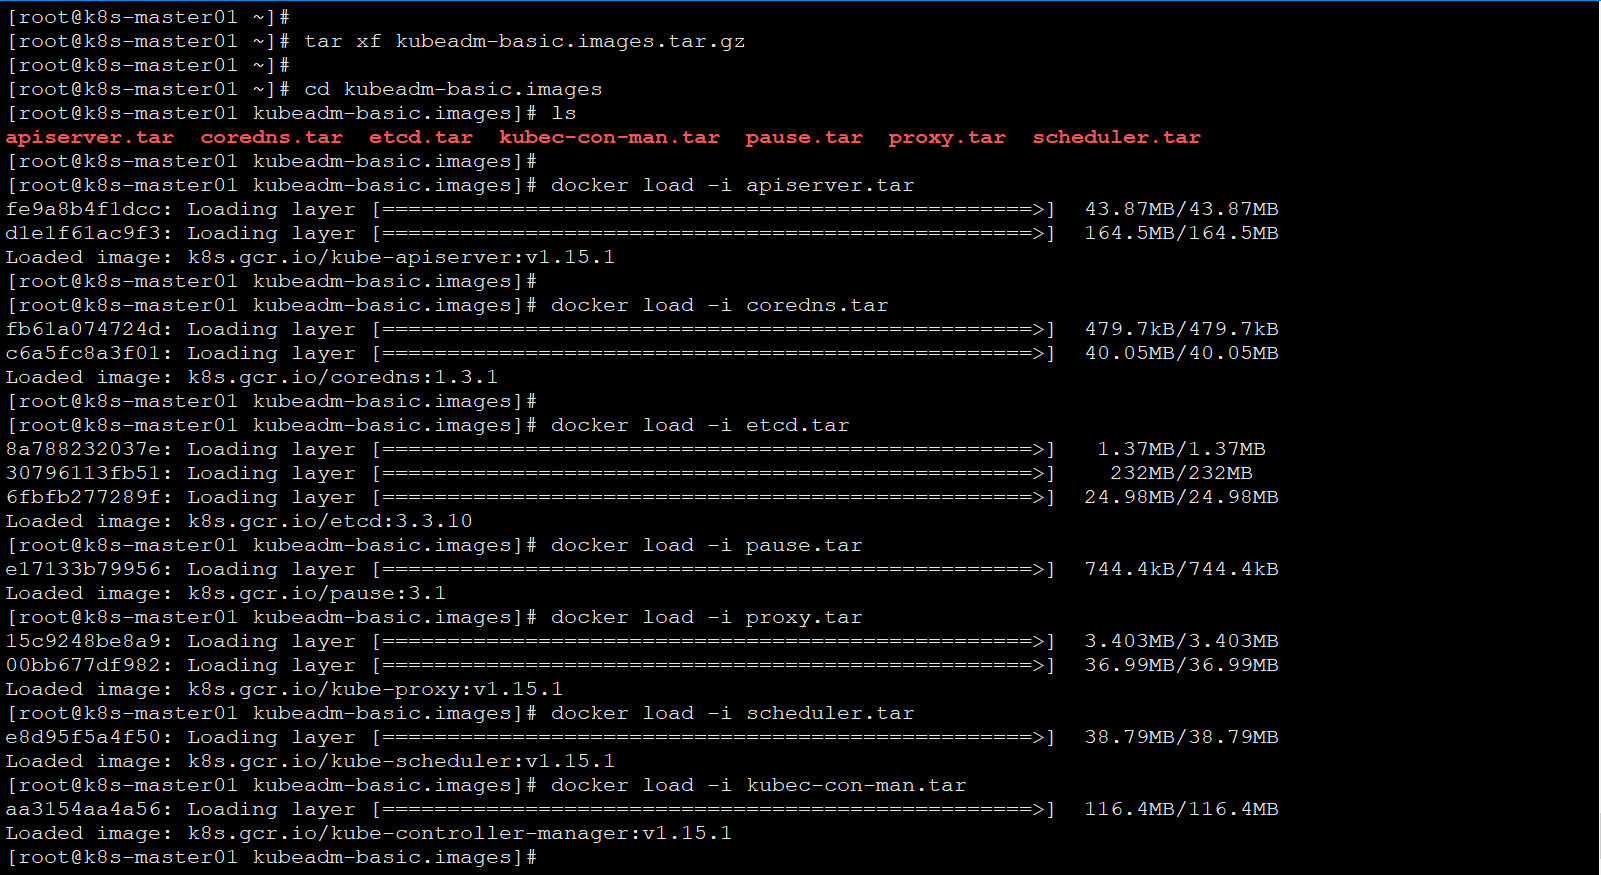Click the 479.7kB/479.7kB size value
Image resolution: width=1601 pixels, height=875 pixels.
1182,329
